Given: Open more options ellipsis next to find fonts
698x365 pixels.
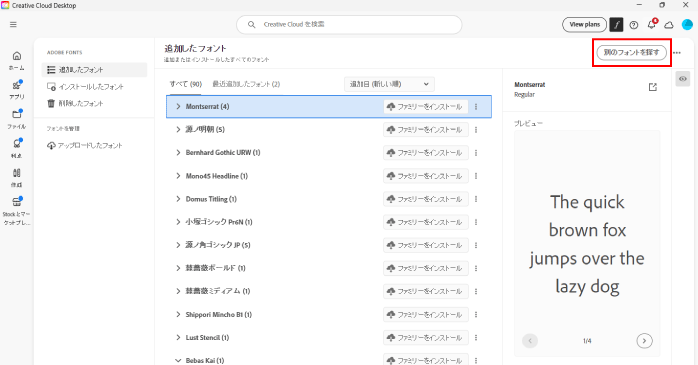Looking at the screenshot, I should pos(677,53).
